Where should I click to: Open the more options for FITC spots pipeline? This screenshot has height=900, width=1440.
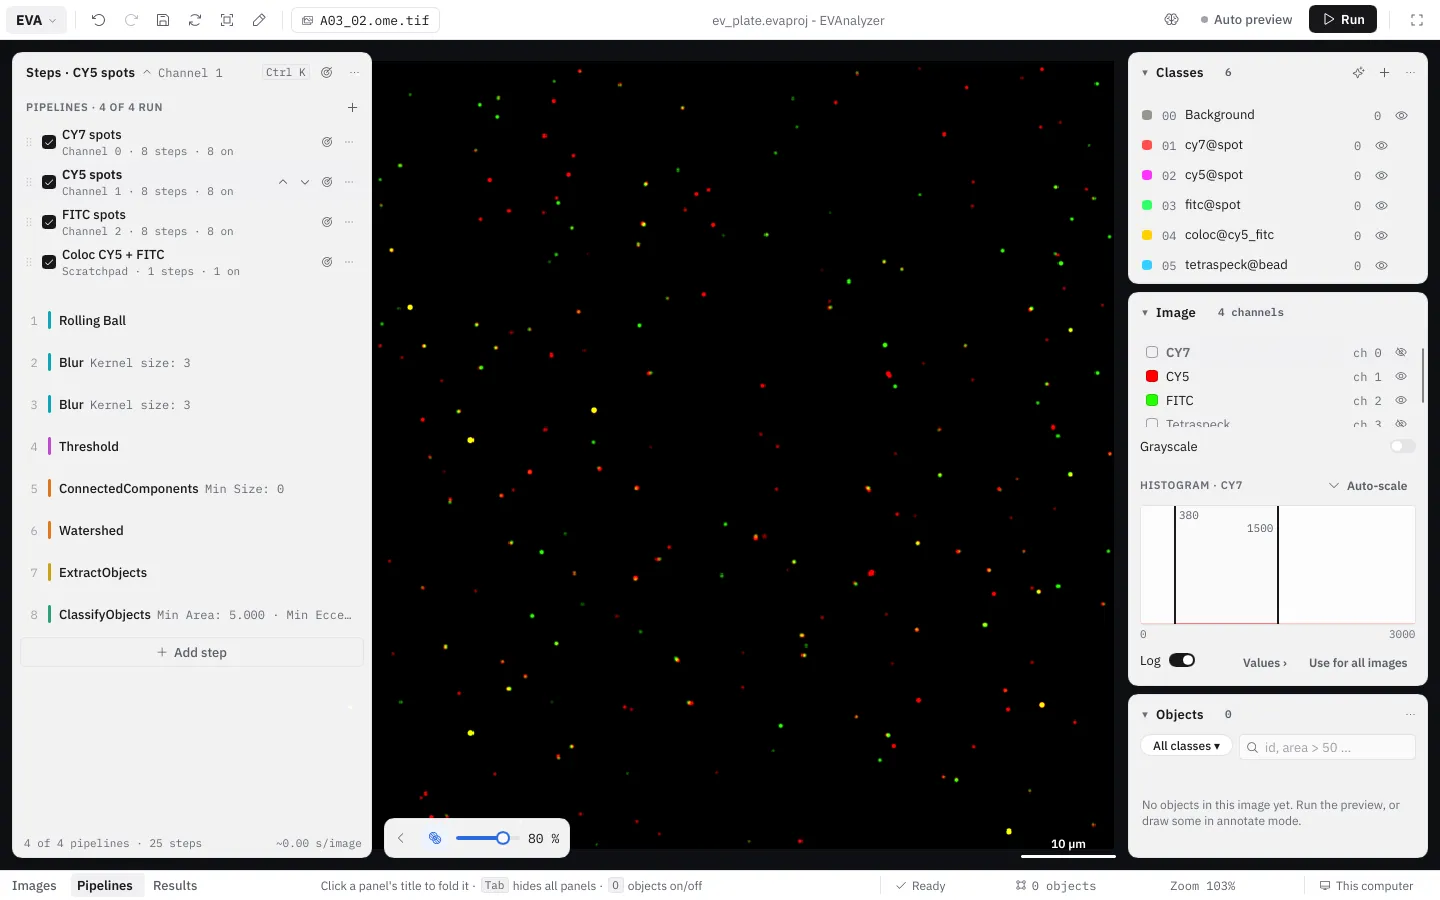[x=349, y=222]
